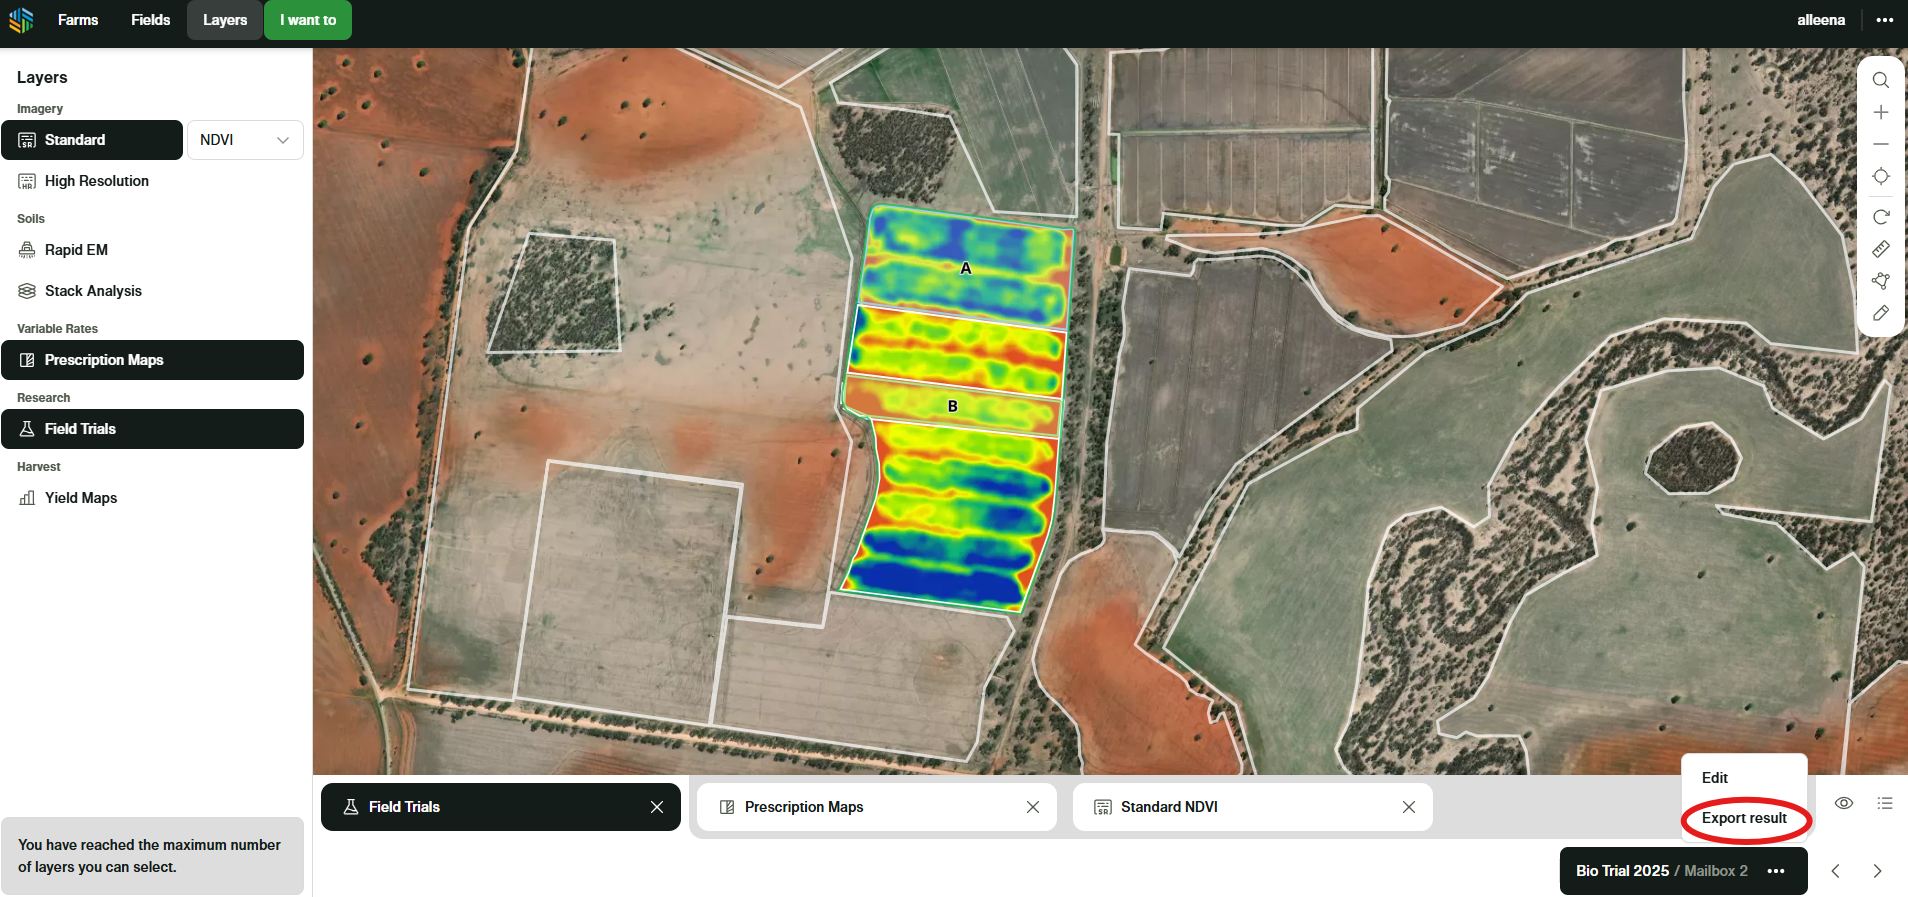Viewport: 1908px width, 897px height.
Task: Select the ruler measure tool
Action: click(1880, 249)
